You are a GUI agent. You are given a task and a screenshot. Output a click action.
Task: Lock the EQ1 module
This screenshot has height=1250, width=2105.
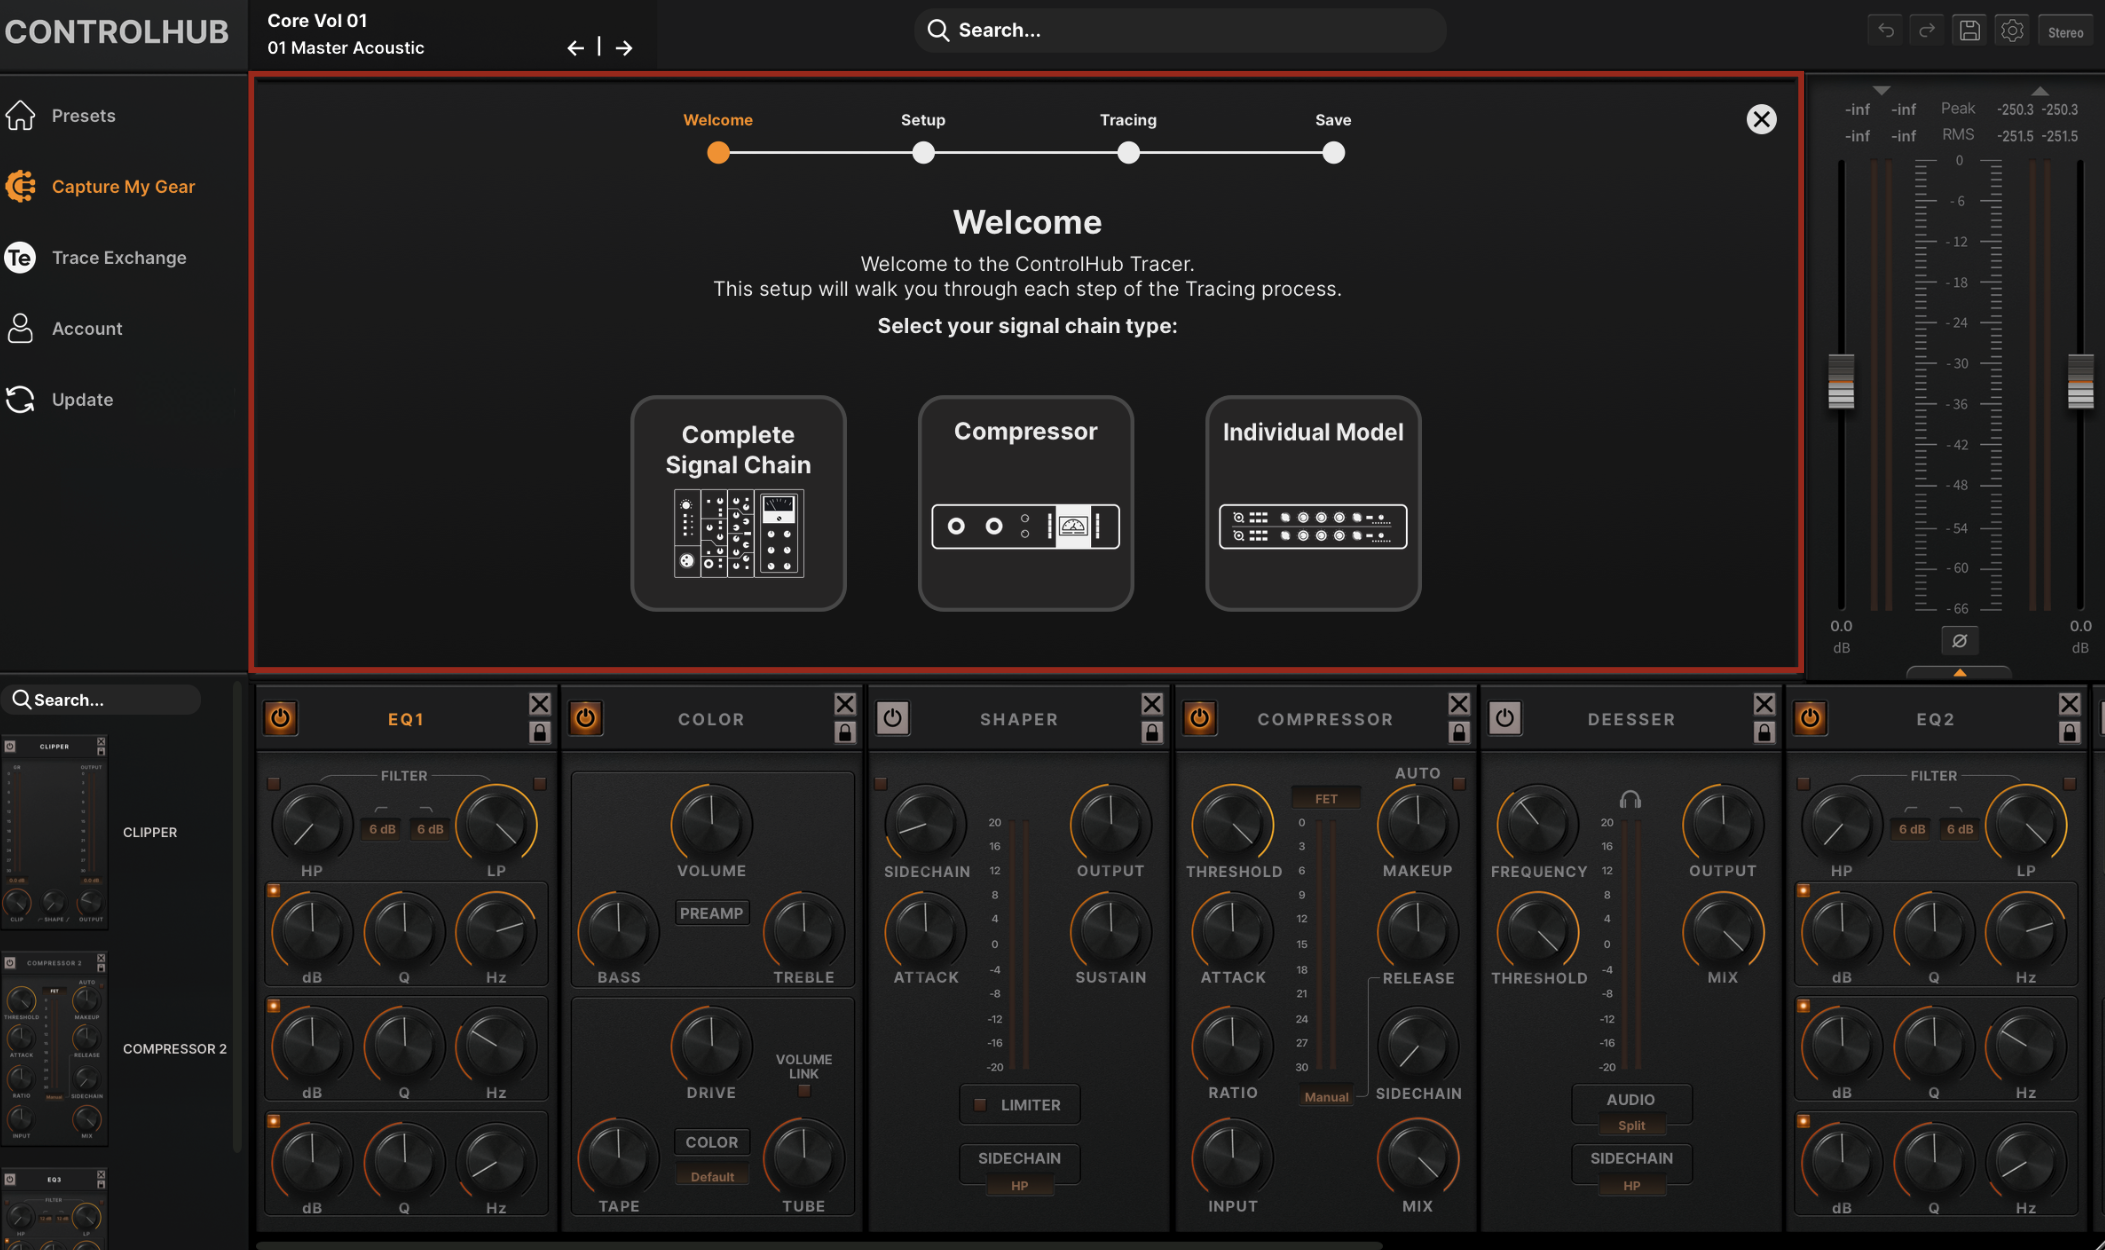(540, 733)
